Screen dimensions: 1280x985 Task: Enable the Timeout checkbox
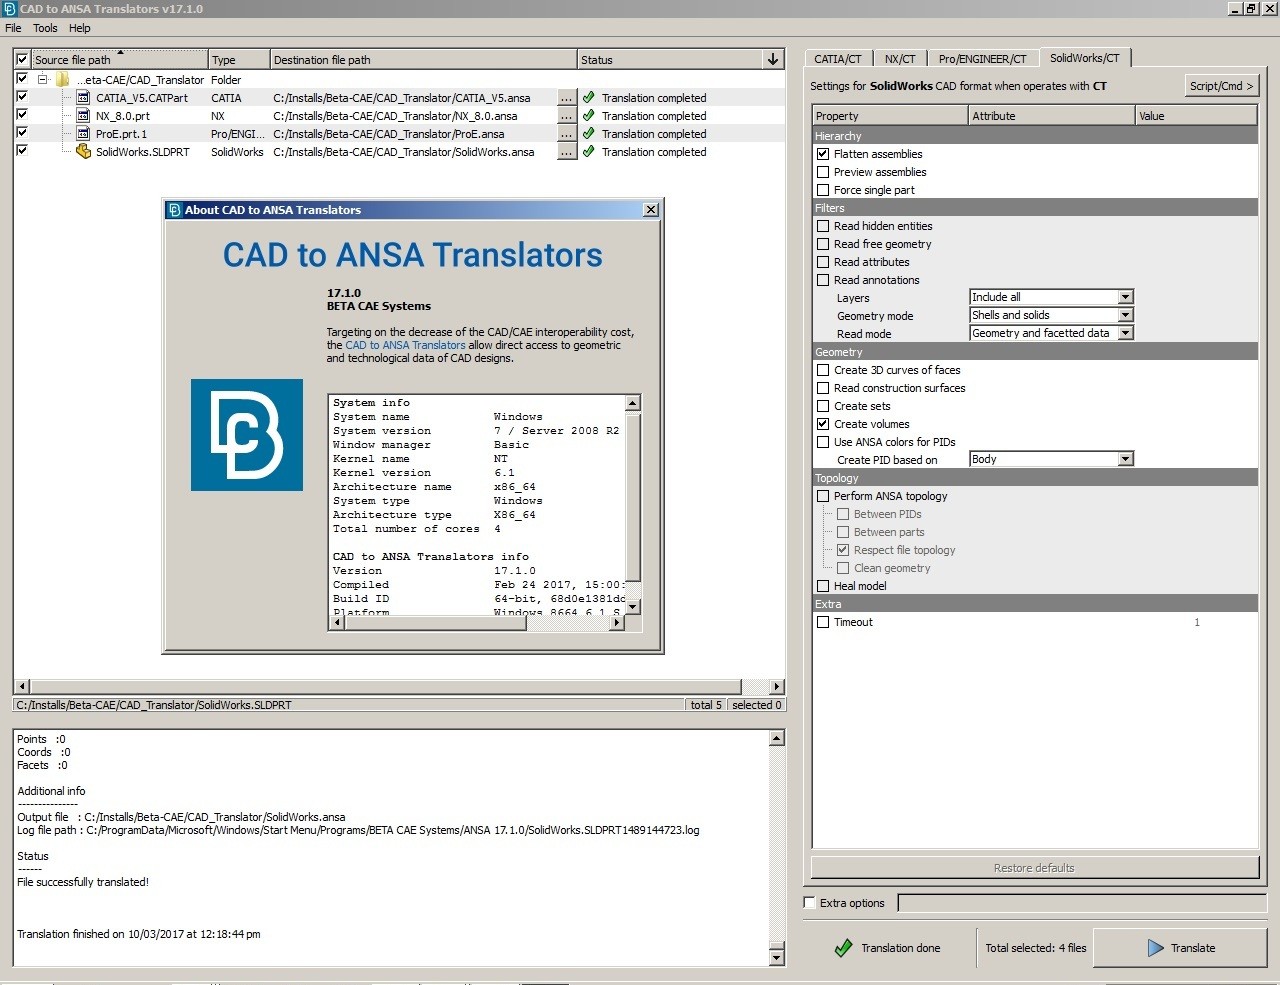pos(823,622)
